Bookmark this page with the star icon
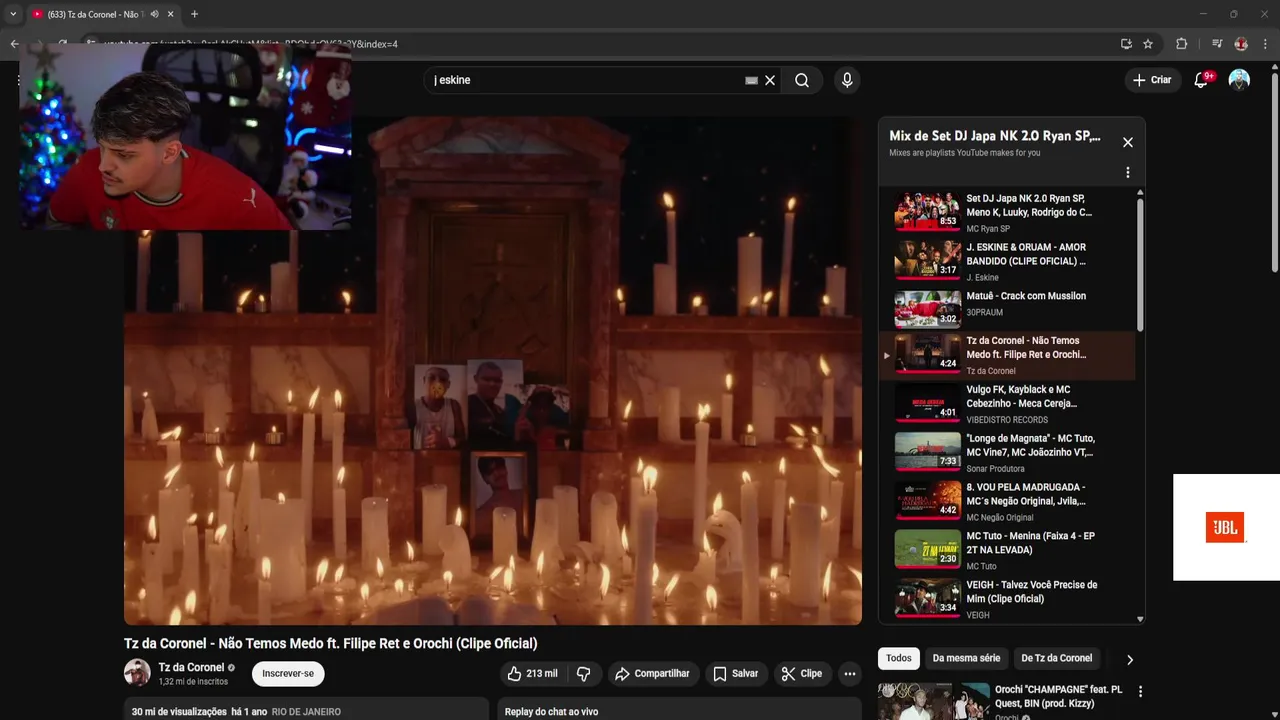The height and width of the screenshot is (720, 1280). click(x=1148, y=44)
